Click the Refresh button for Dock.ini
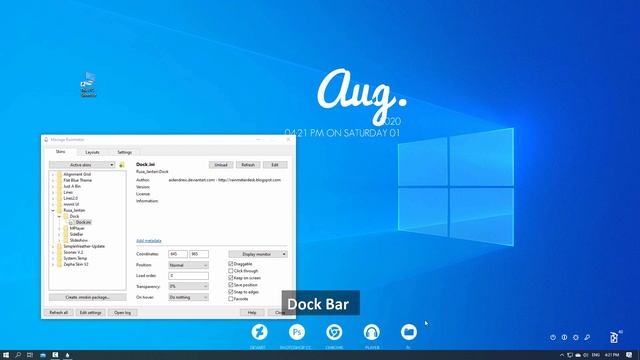Screen dimensions: 640x360 pos(248,165)
